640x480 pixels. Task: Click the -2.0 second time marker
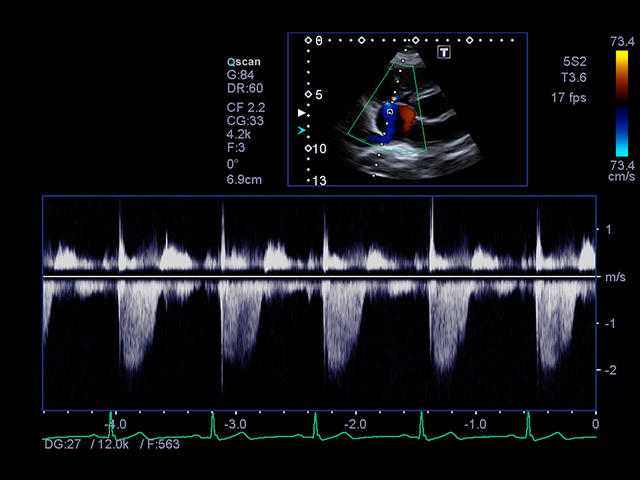(x=355, y=424)
